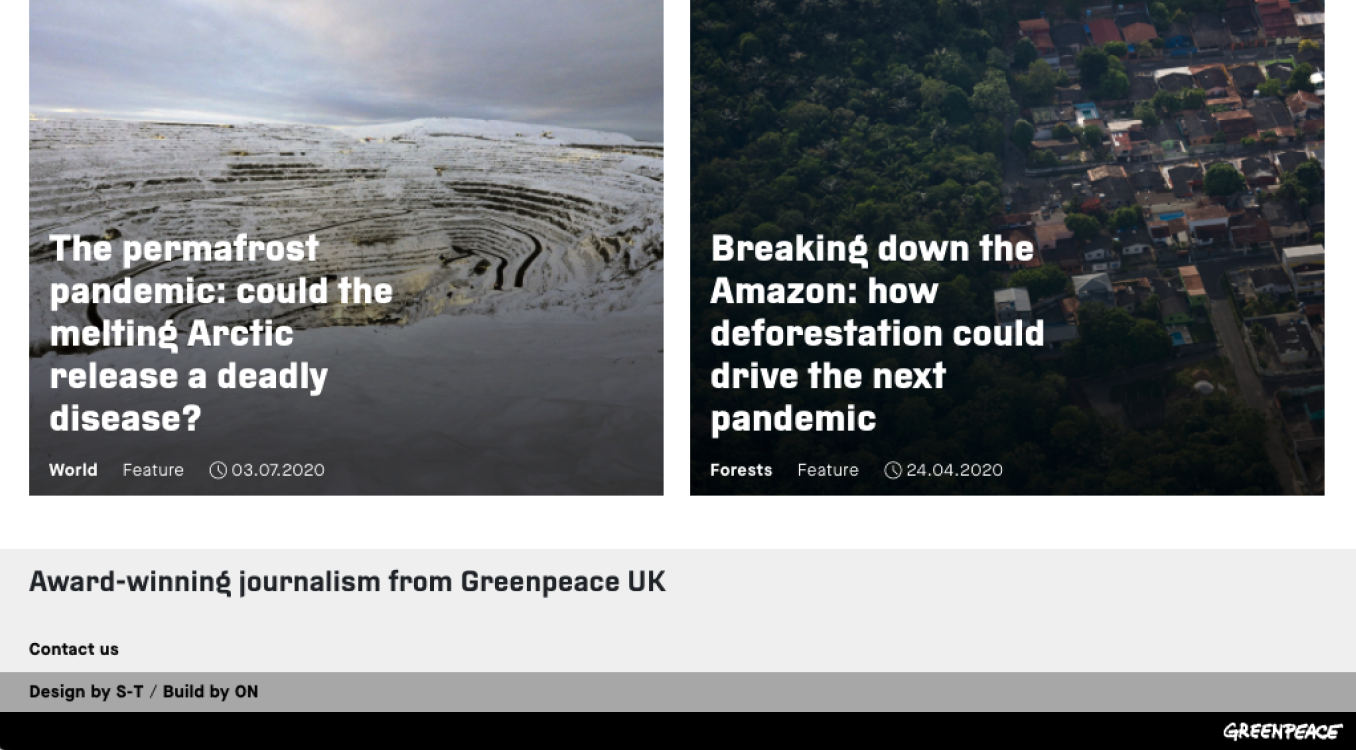Click the 03.07.2020 publication date
This screenshot has height=750, width=1356.
[278, 470]
